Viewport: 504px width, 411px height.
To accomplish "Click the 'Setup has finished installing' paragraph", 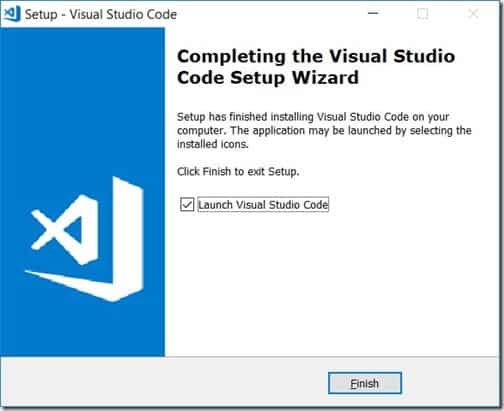I will pos(324,130).
